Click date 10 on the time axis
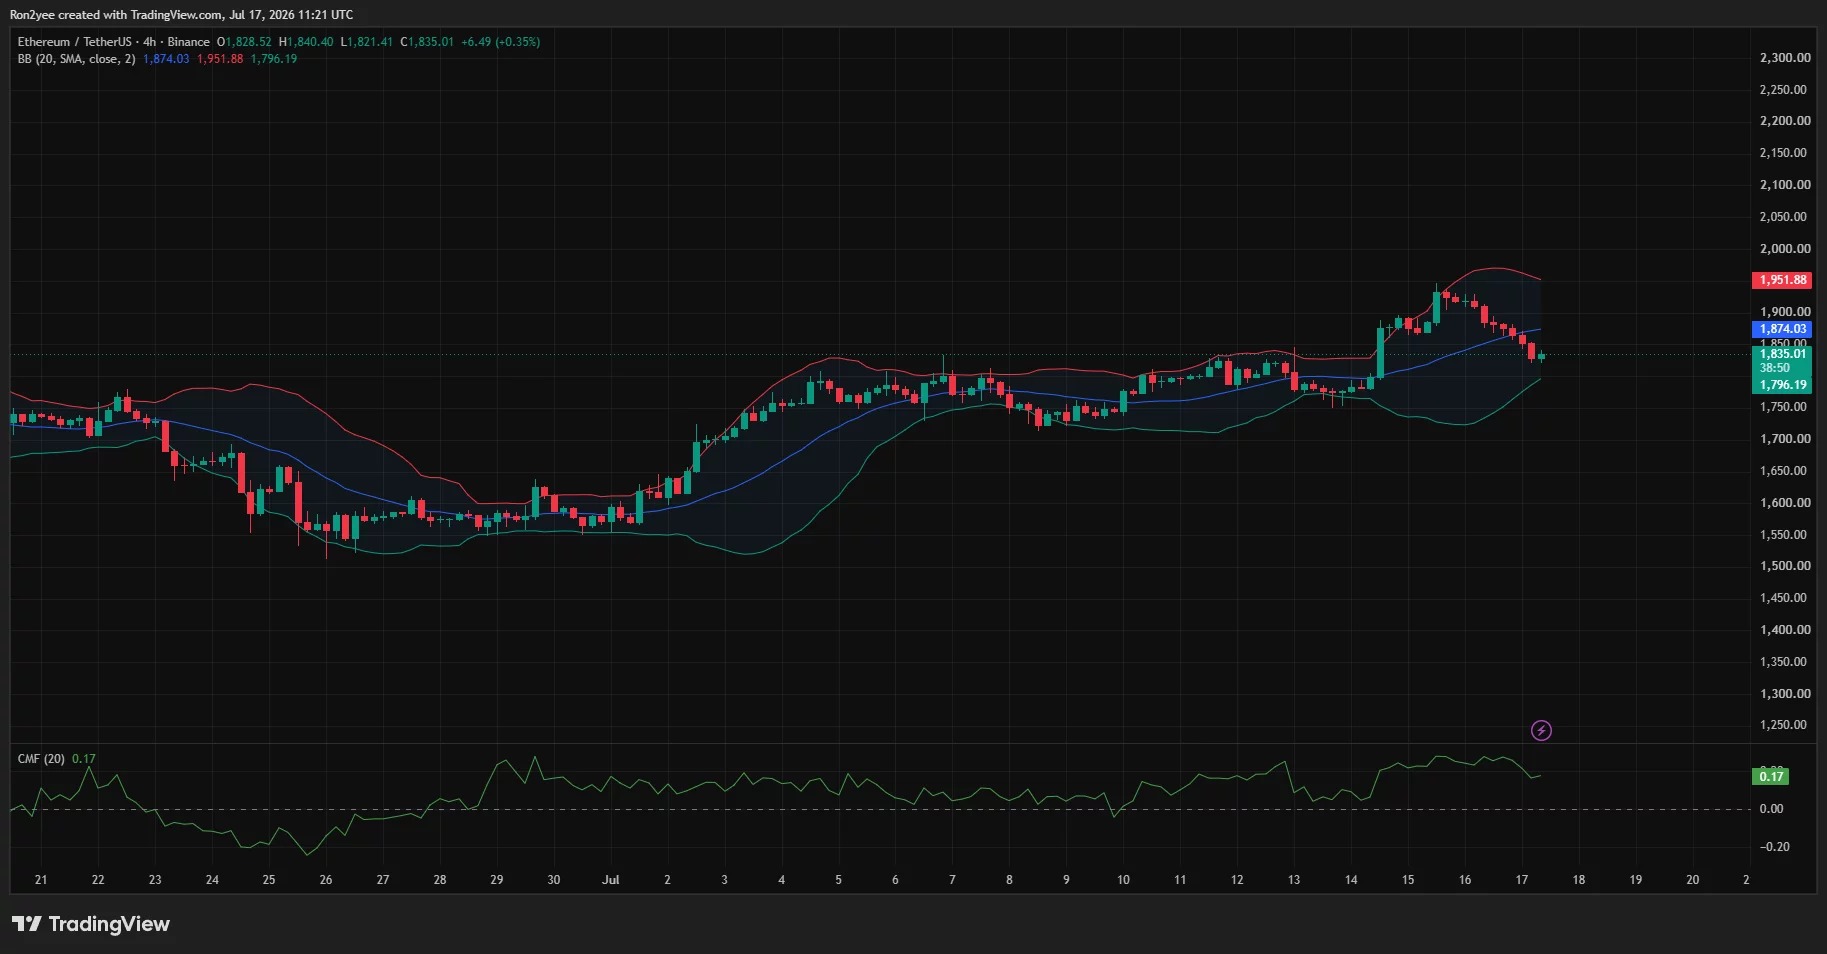The height and width of the screenshot is (954, 1827). point(1123,880)
